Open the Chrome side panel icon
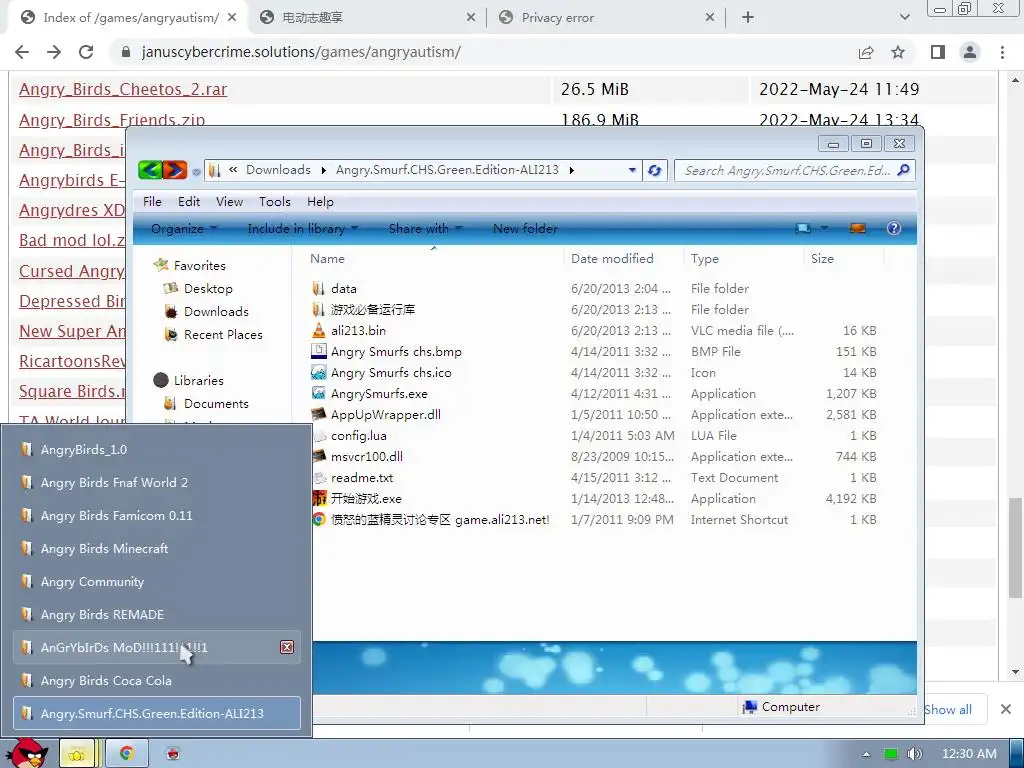 938,52
